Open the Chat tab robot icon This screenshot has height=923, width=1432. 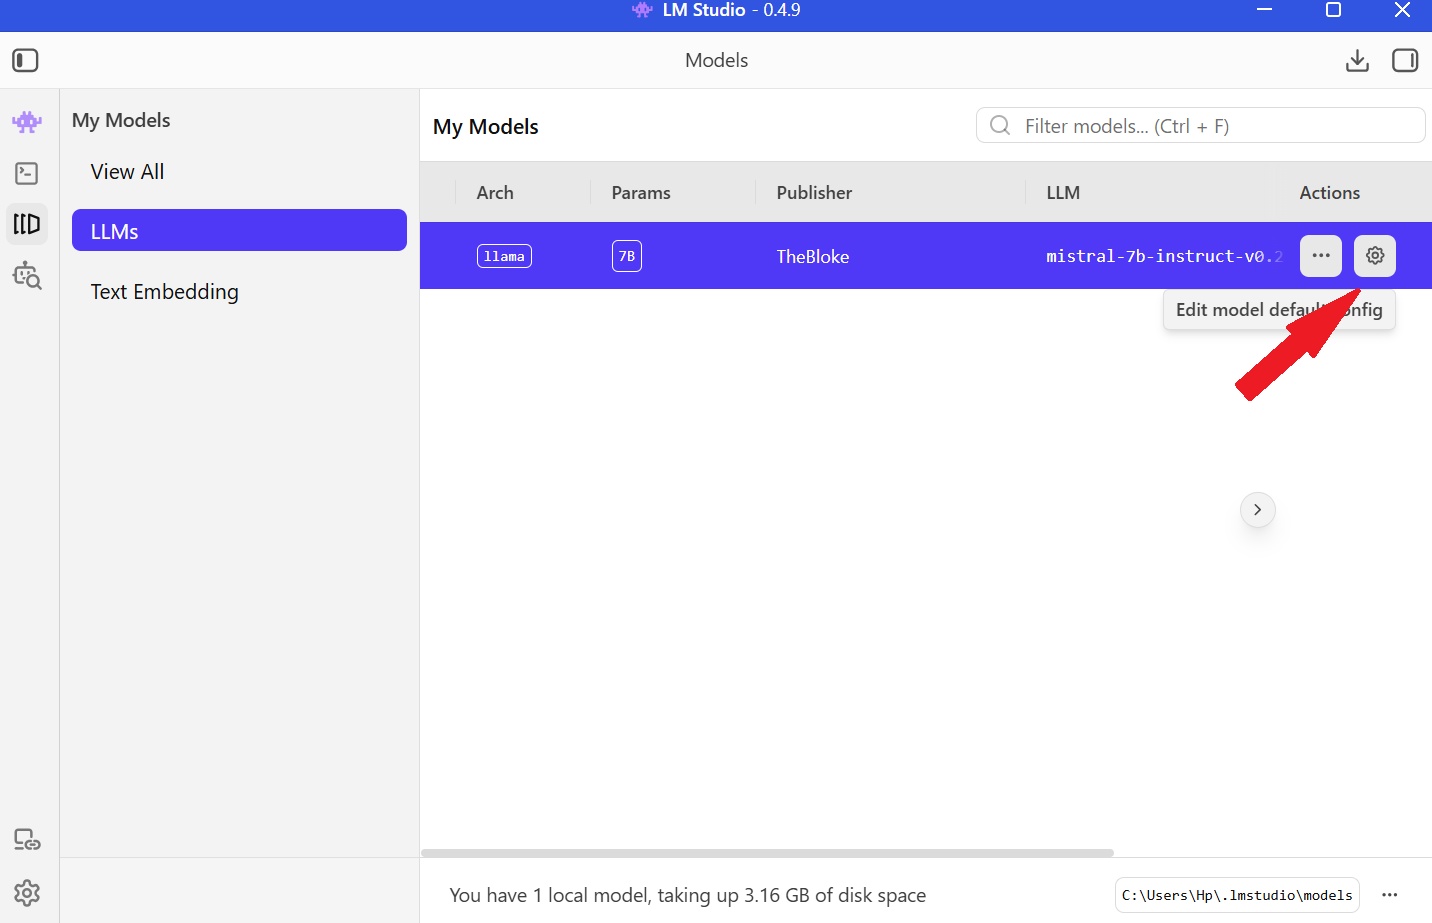[x=27, y=122]
